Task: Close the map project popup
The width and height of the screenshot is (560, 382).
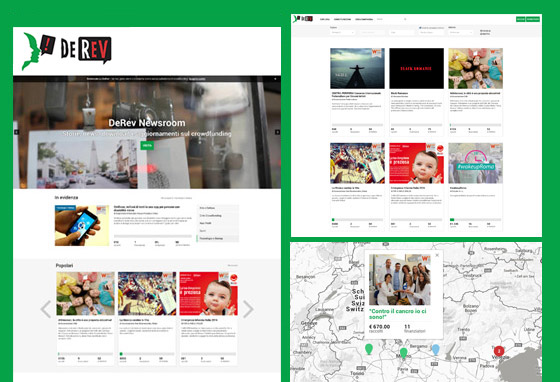Action: [x=437, y=255]
